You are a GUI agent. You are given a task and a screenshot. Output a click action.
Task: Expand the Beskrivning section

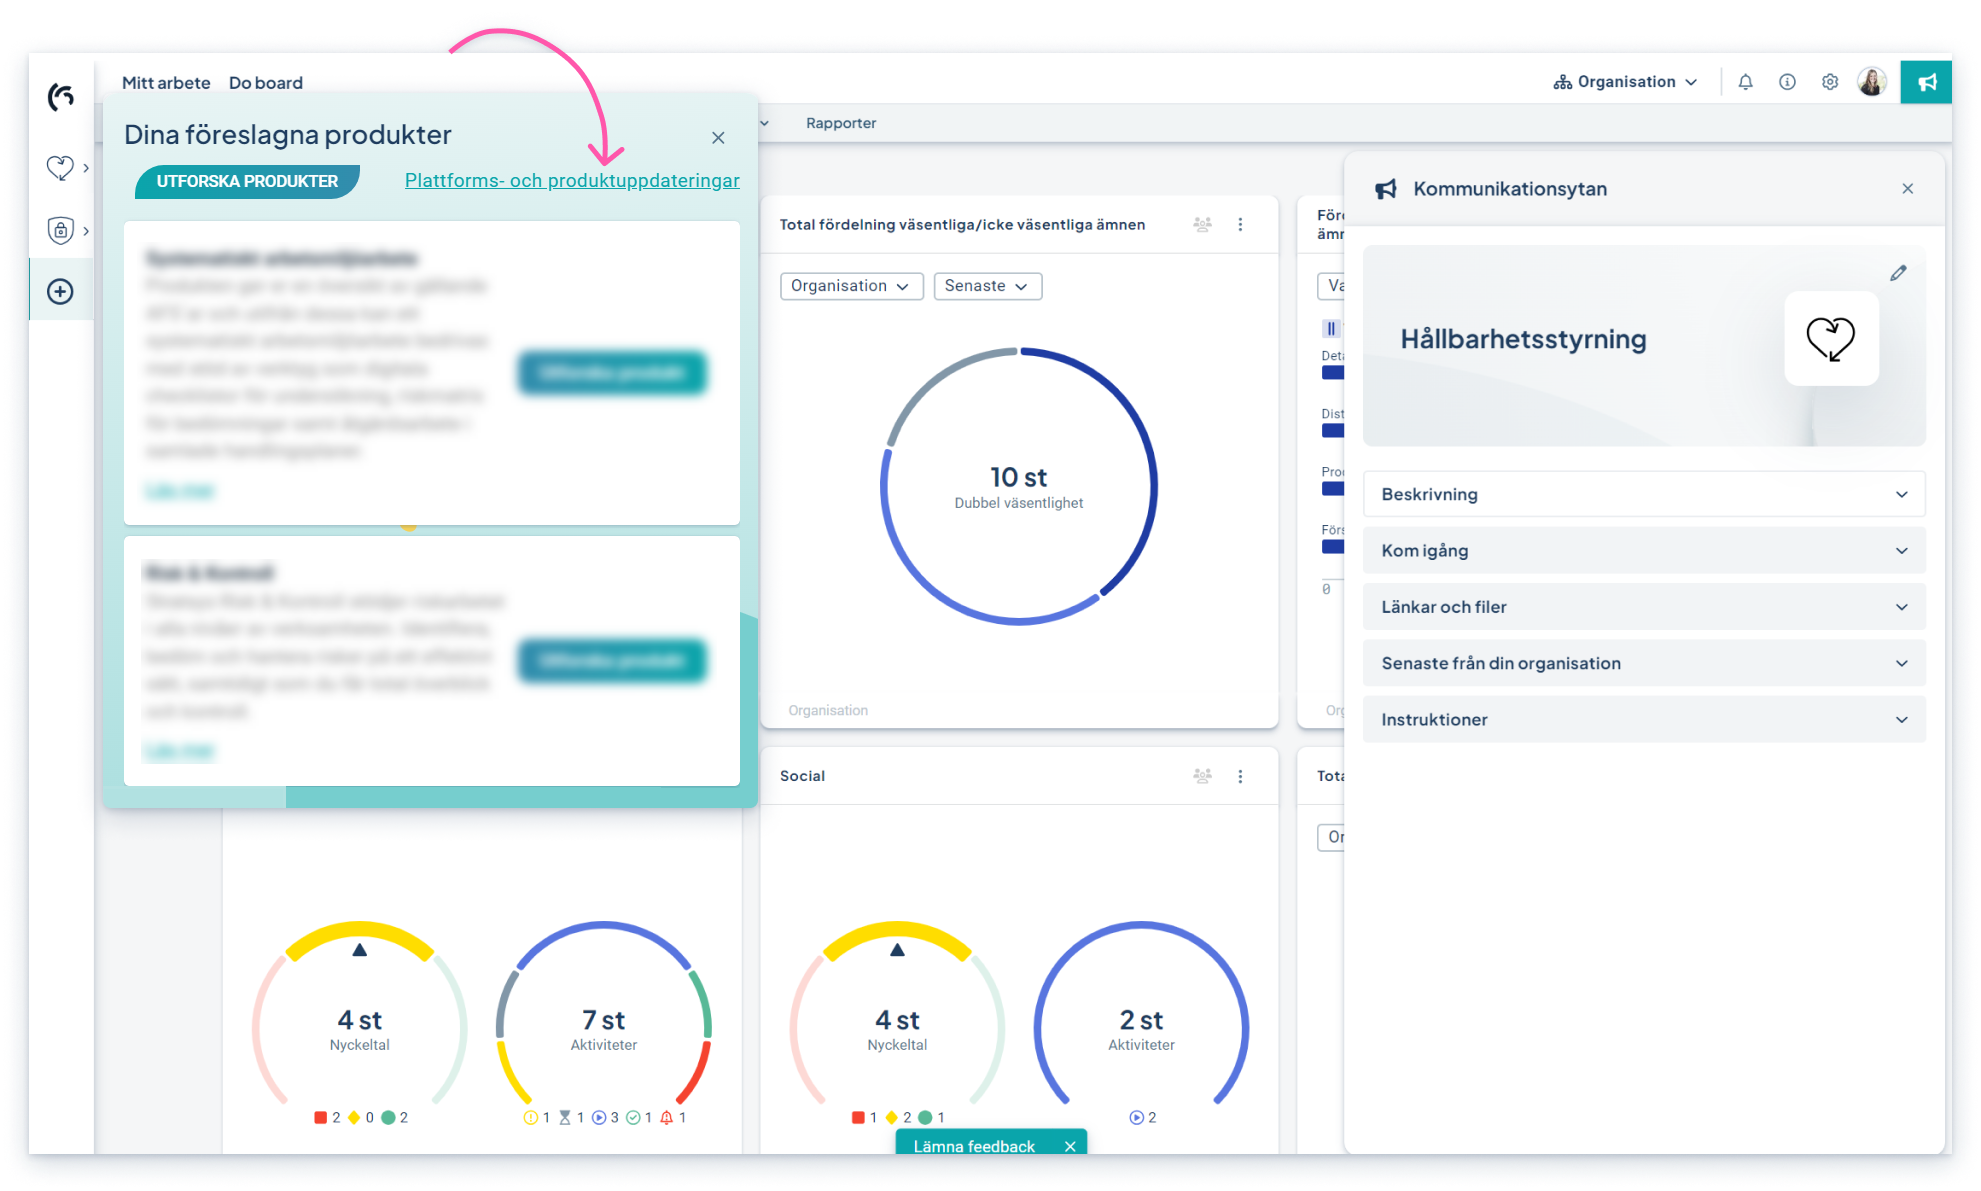pyautogui.click(x=1643, y=494)
